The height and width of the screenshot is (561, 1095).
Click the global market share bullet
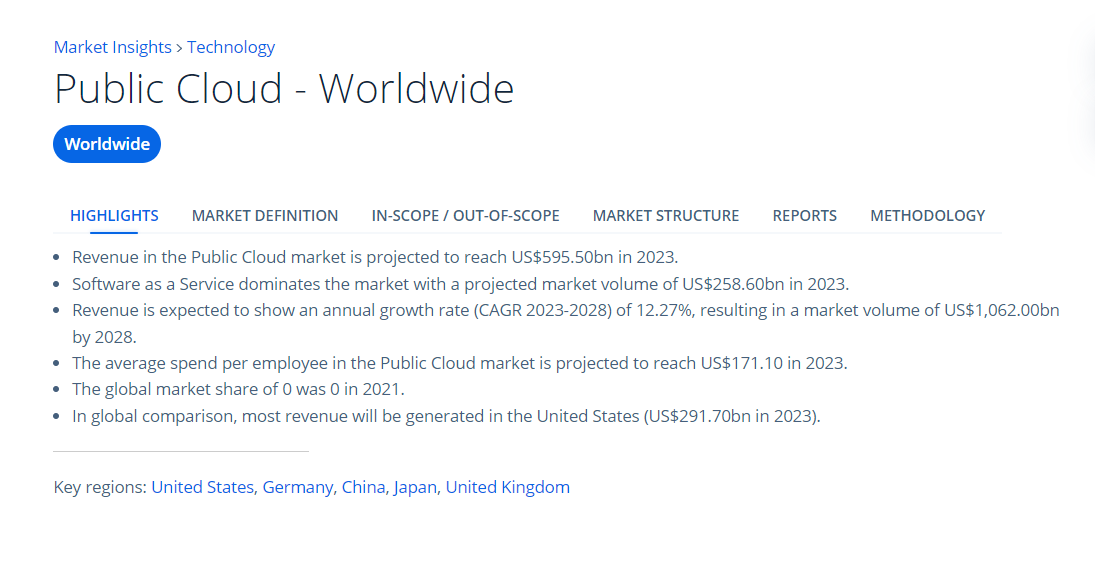[x=238, y=389]
